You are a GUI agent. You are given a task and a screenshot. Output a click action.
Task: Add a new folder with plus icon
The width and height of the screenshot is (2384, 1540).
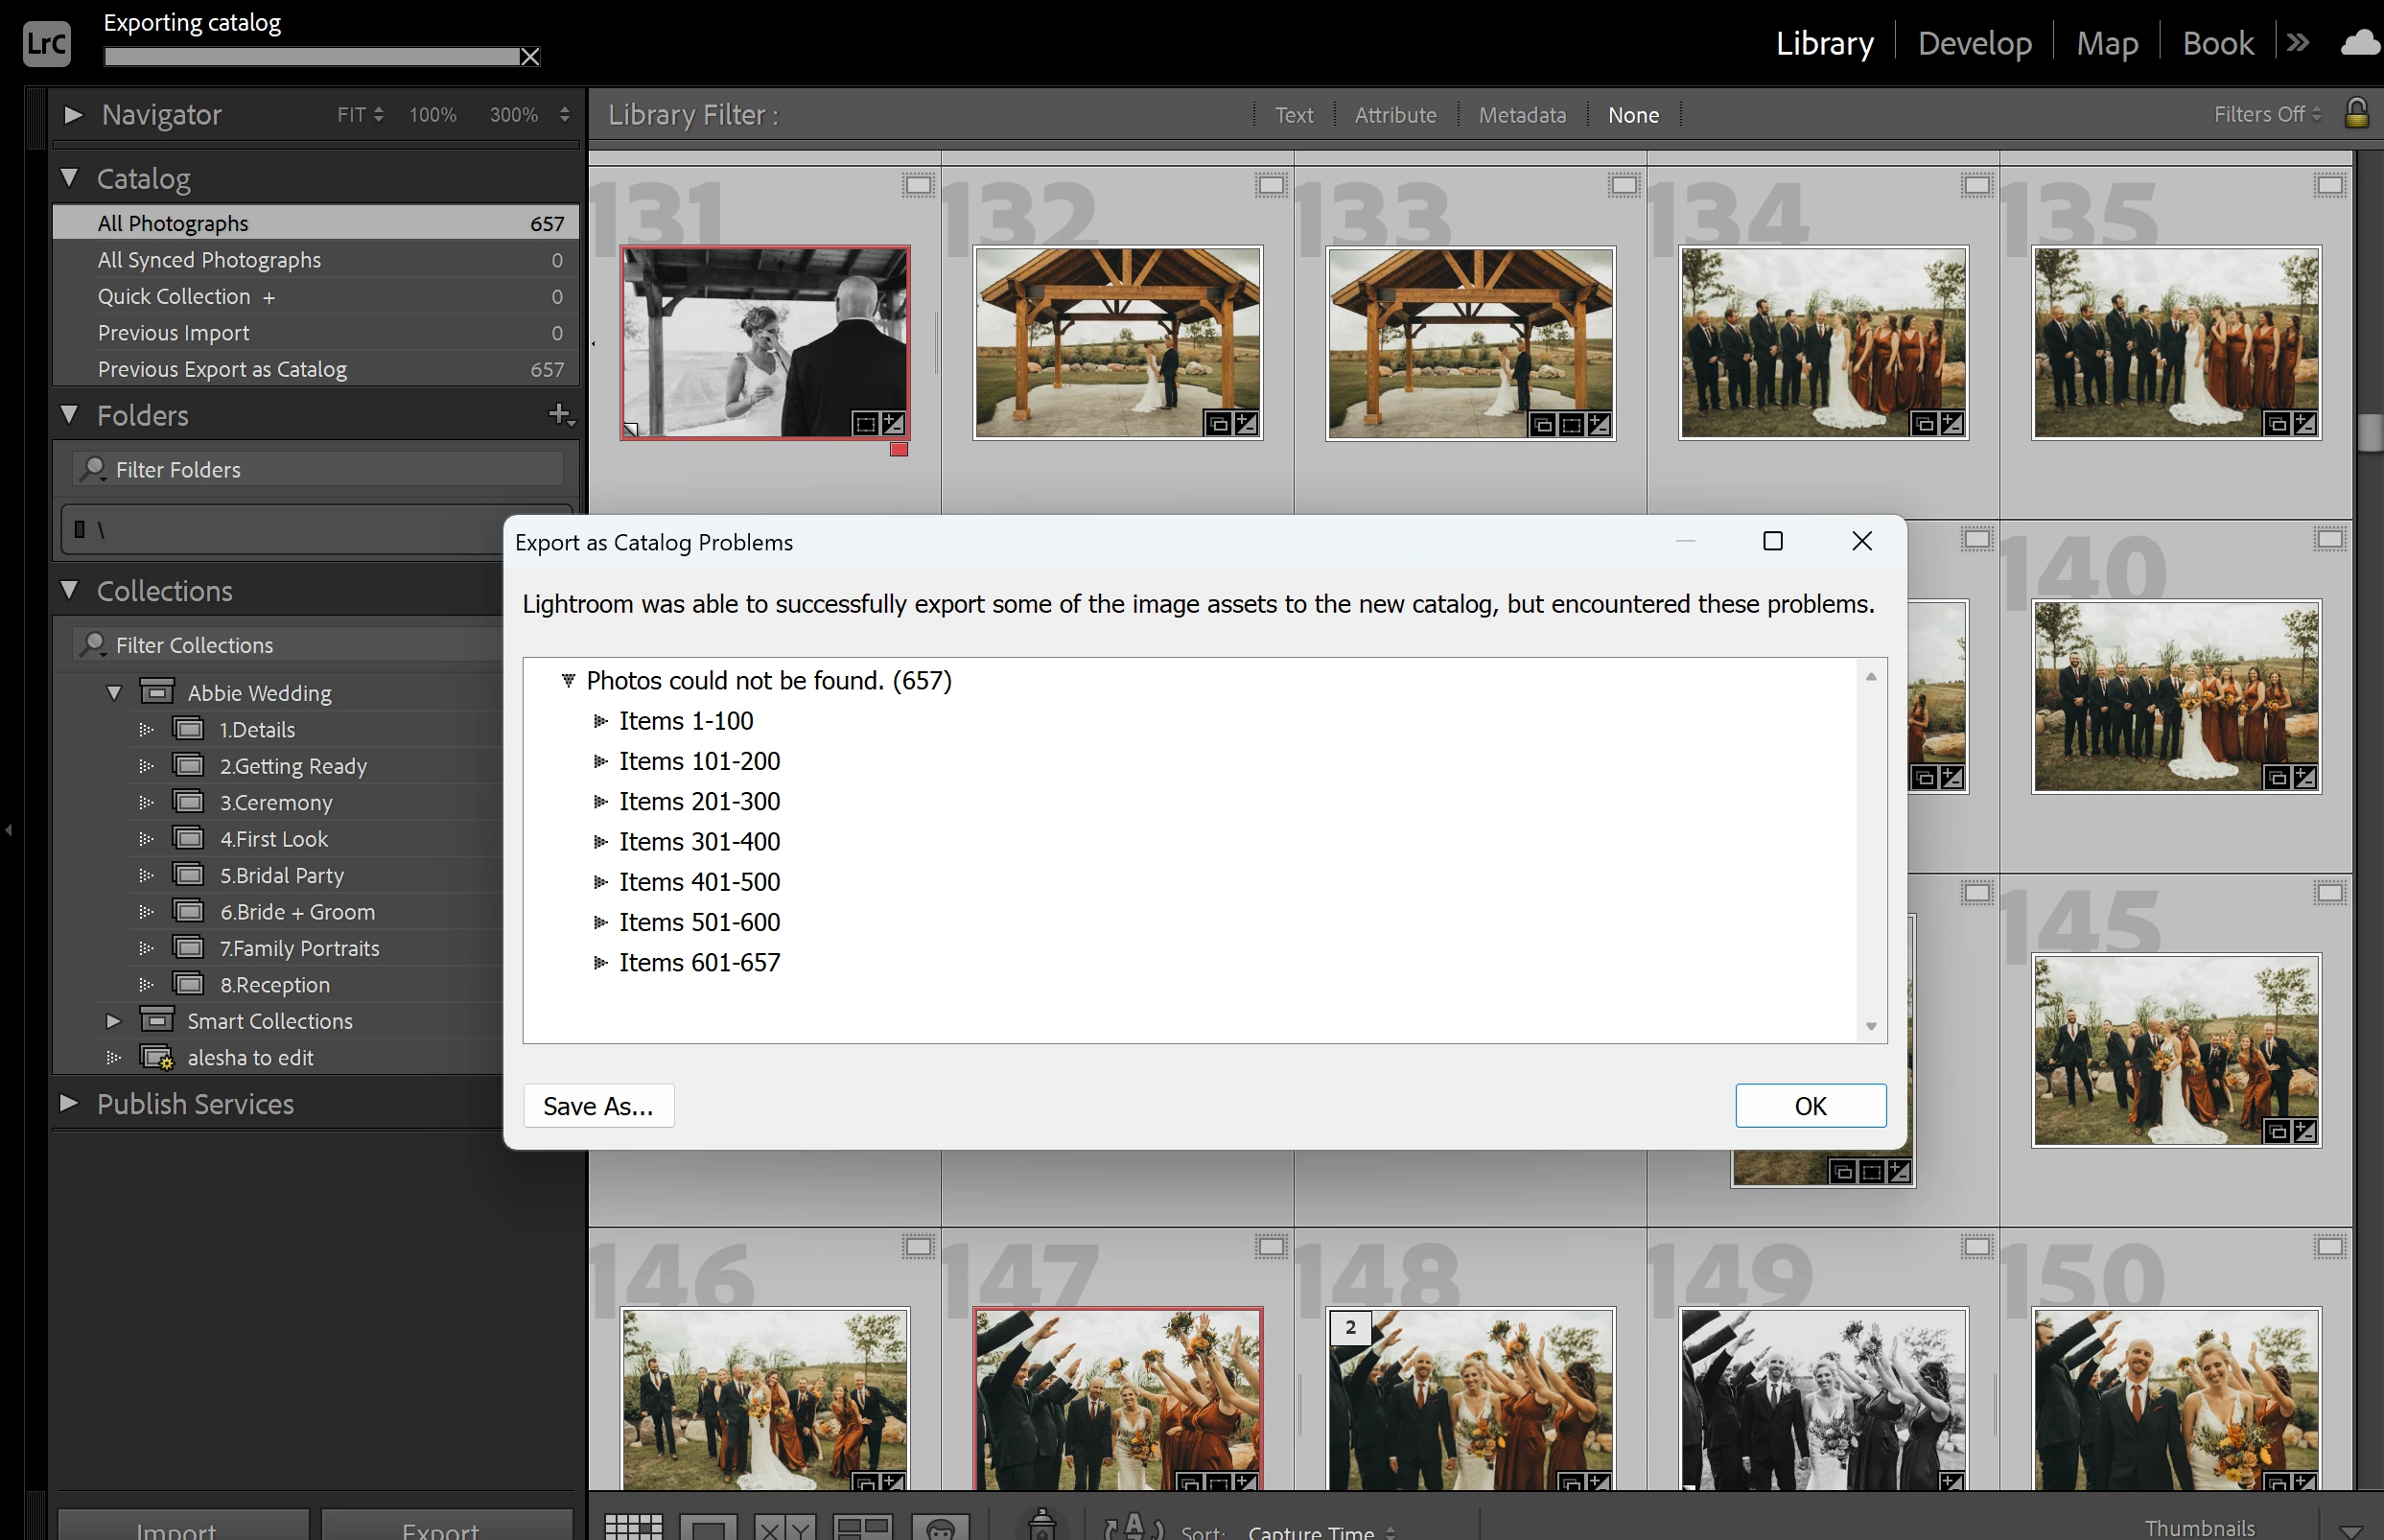[x=559, y=413]
